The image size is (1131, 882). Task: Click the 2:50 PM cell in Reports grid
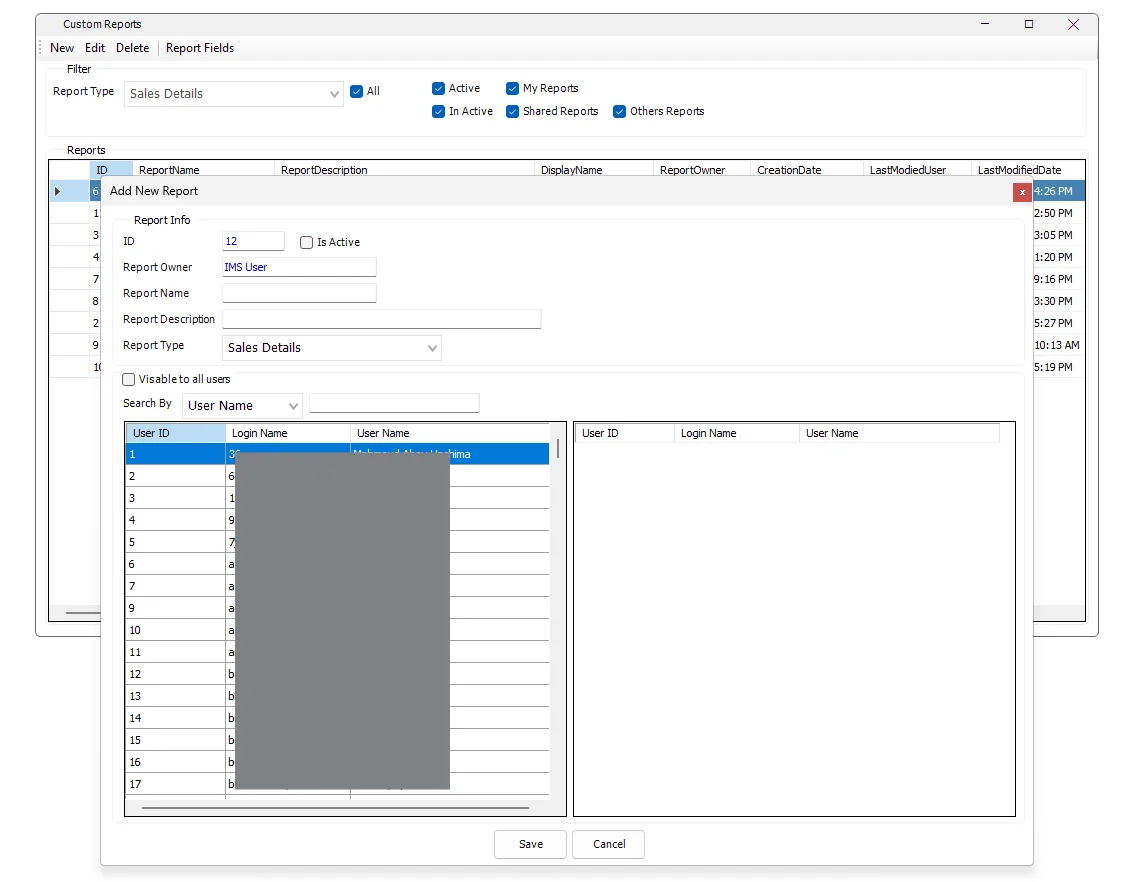coord(1058,213)
